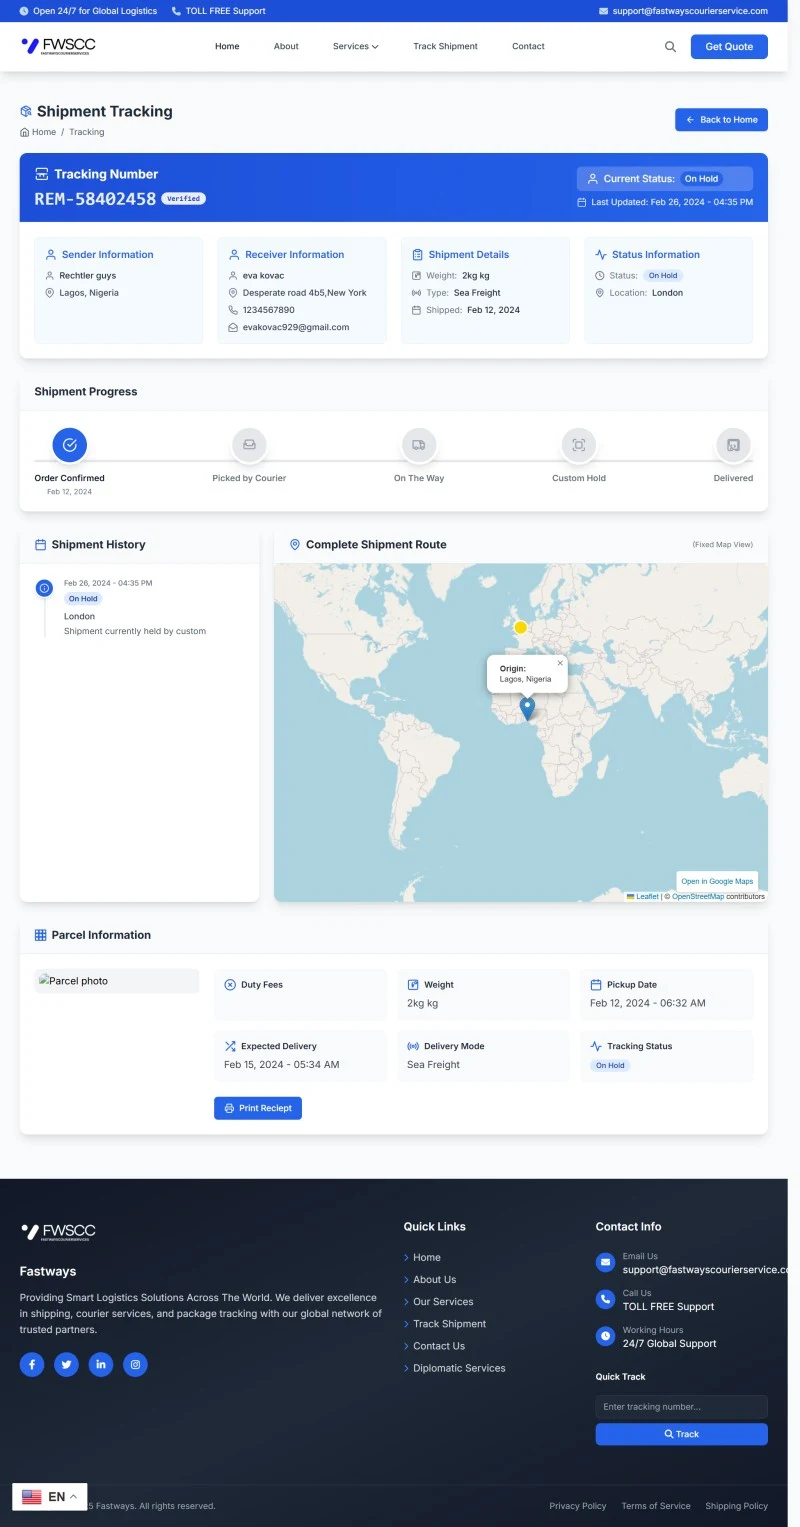Click the Track button in Quick Track
This screenshot has height=1527, width=800.
(681, 1434)
